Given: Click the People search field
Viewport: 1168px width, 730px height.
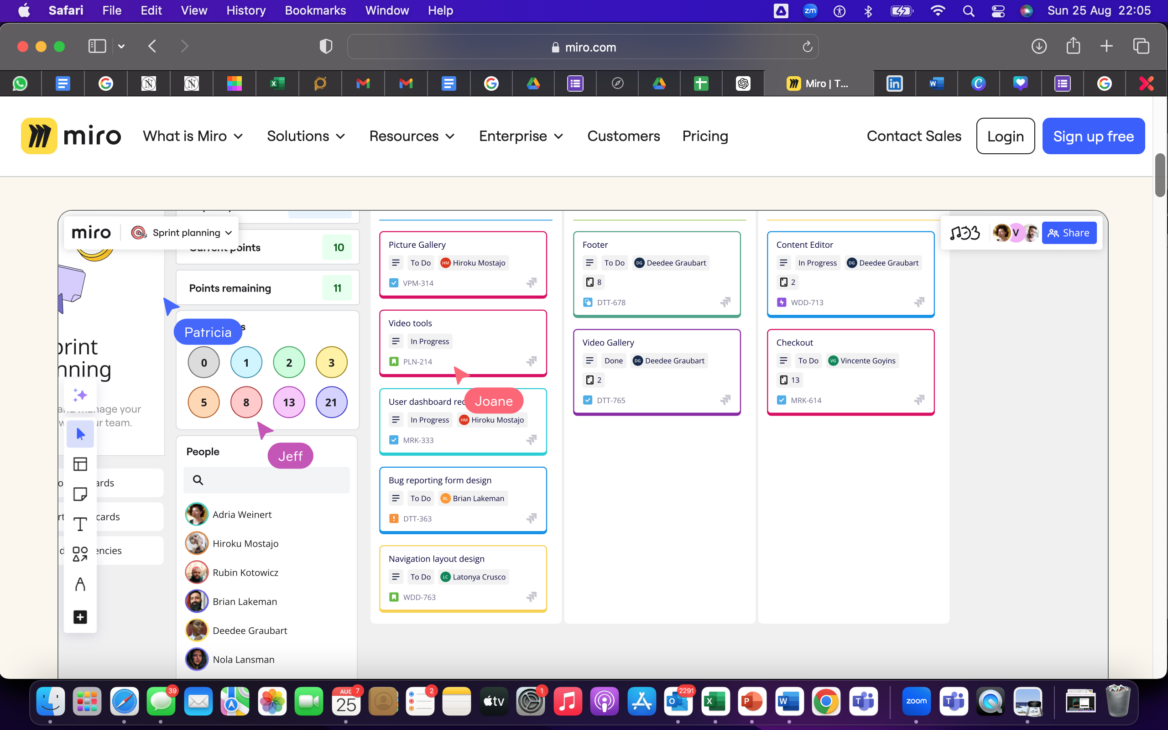Looking at the screenshot, I should coord(267,480).
